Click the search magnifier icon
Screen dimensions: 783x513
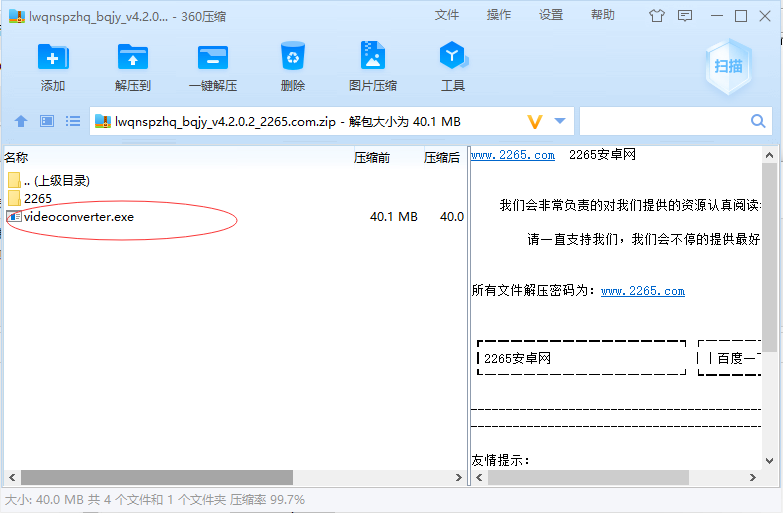758,121
